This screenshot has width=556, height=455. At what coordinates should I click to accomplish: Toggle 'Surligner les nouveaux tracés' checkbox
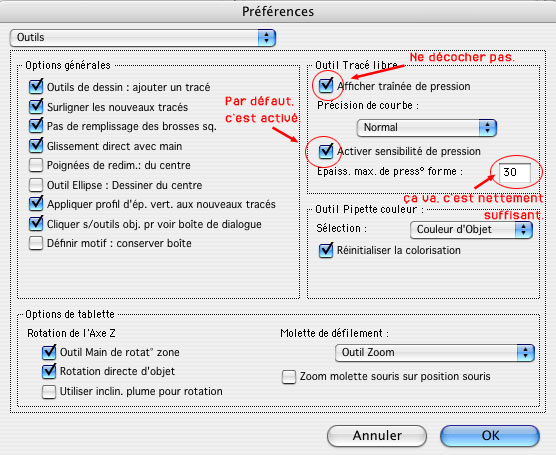point(36,106)
